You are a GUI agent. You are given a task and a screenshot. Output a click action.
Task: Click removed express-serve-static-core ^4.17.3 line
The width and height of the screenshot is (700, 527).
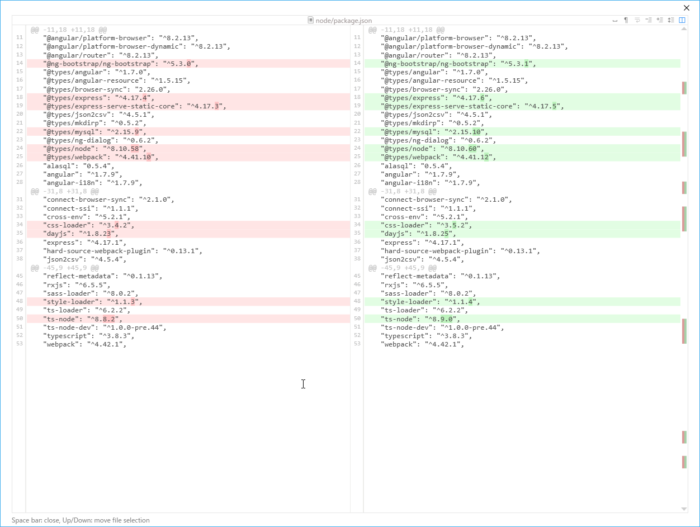(x=188, y=106)
